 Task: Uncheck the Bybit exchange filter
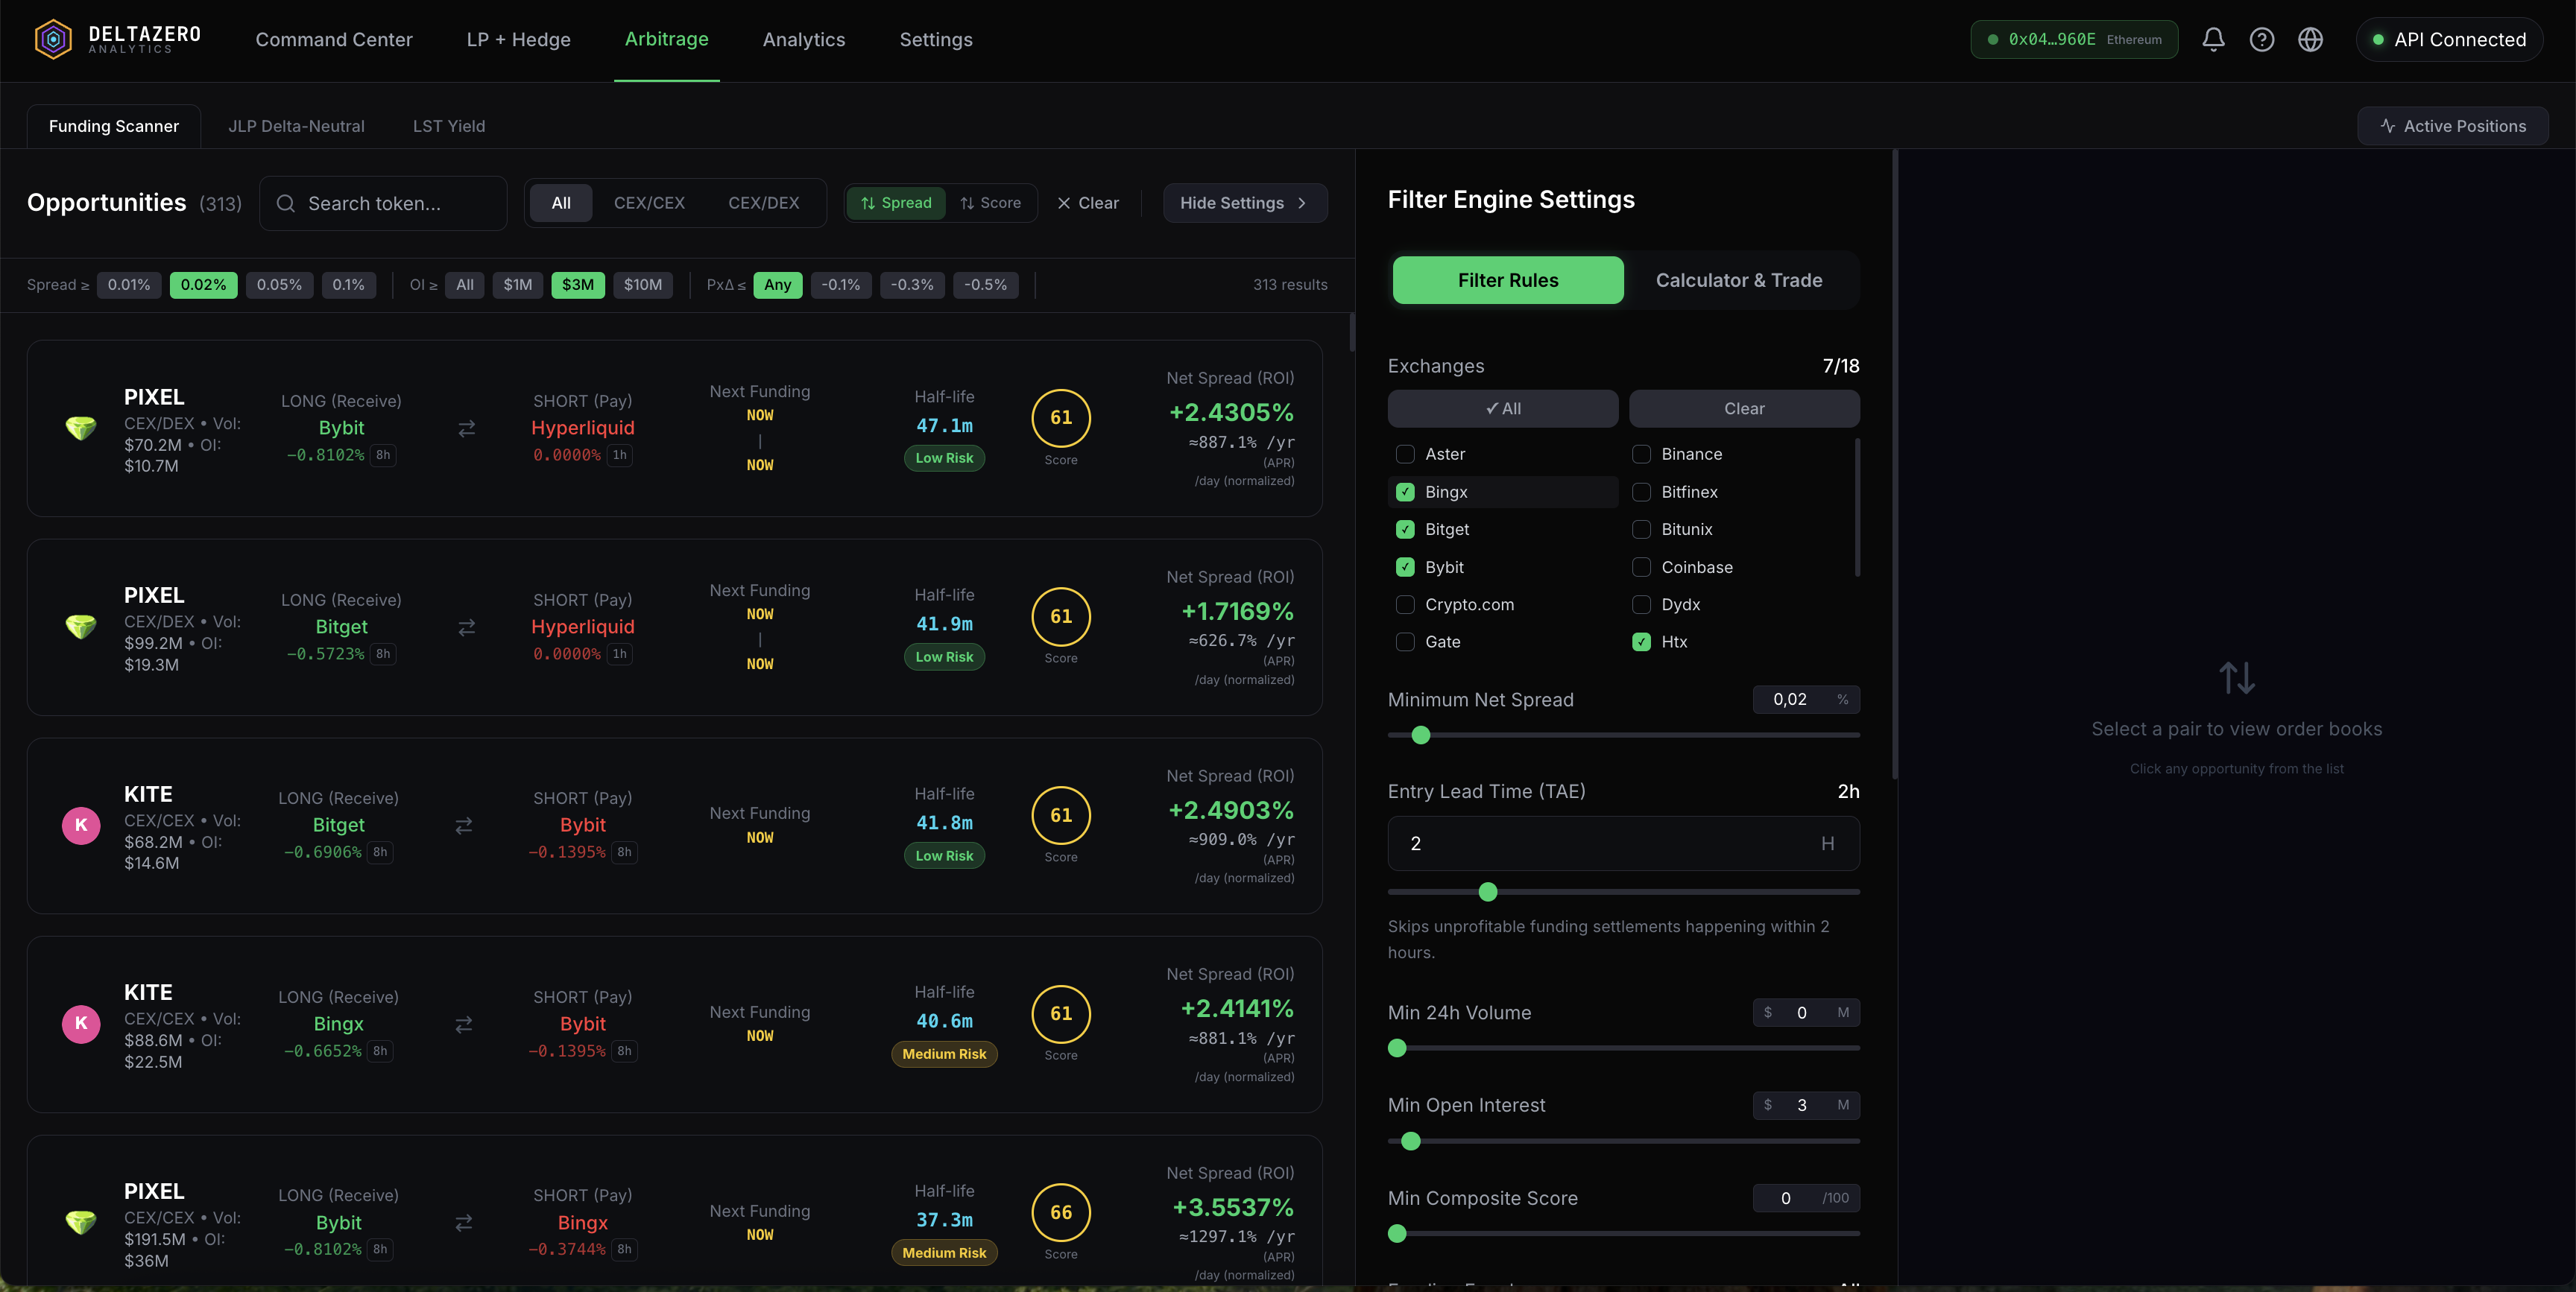coord(1405,567)
